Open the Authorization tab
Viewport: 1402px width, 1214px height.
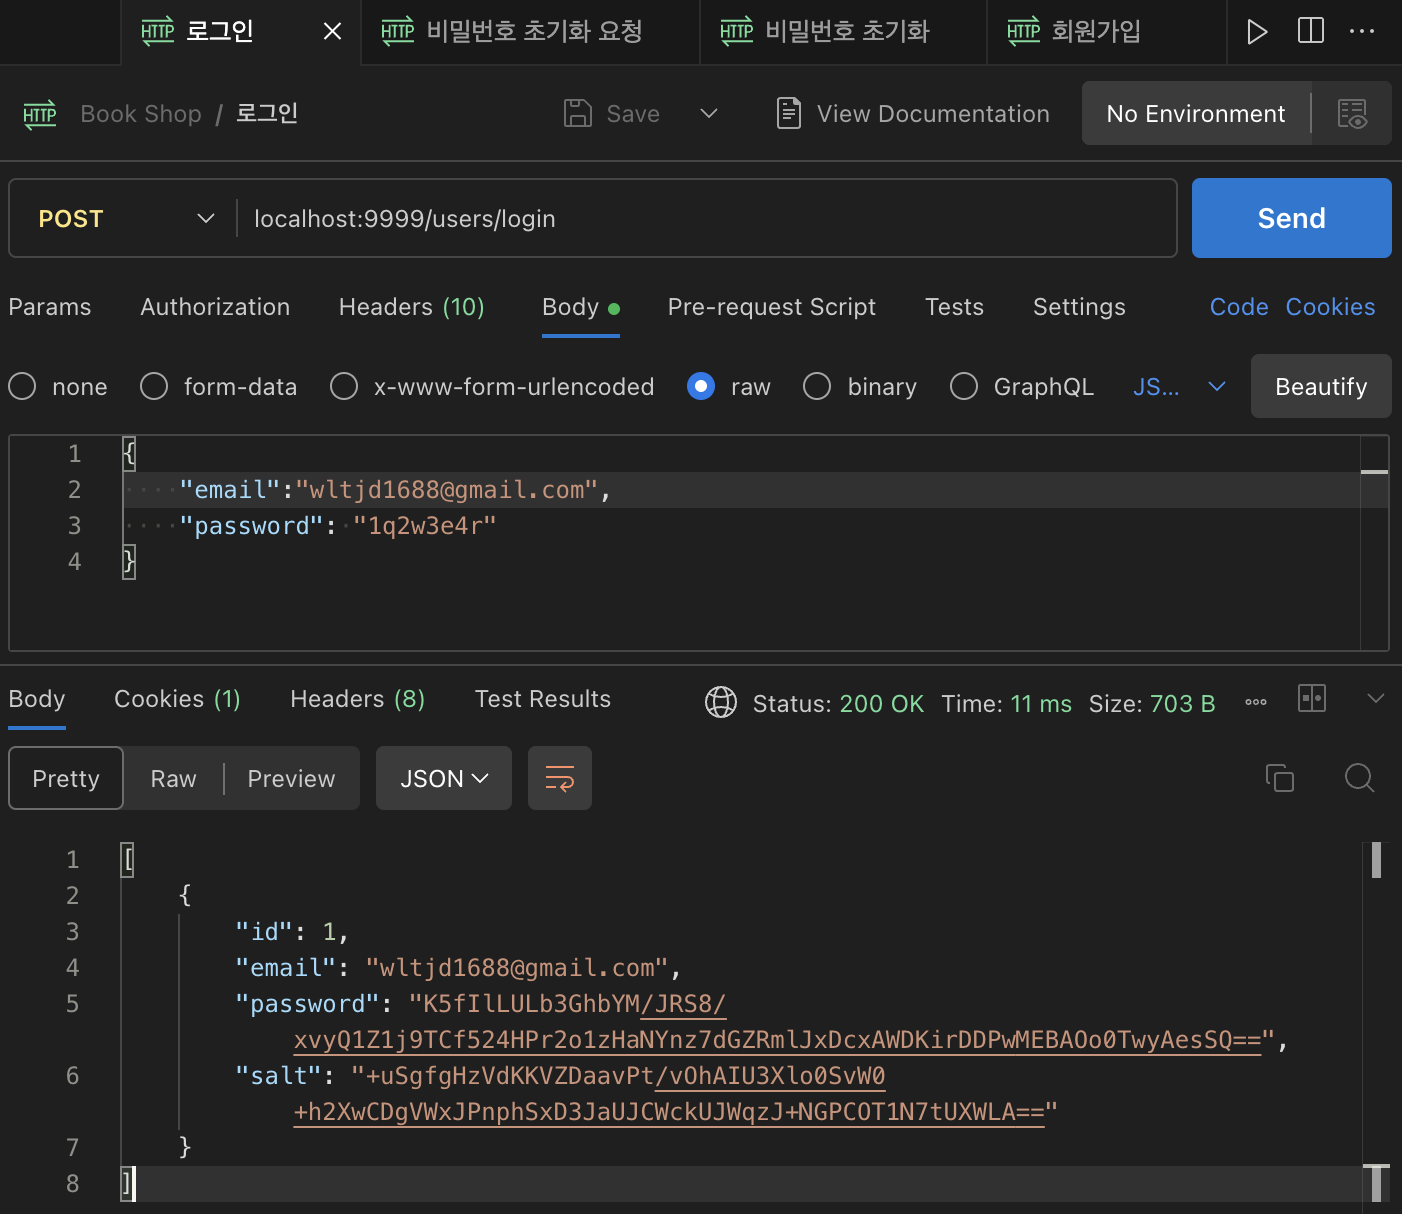tap(215, 307)
